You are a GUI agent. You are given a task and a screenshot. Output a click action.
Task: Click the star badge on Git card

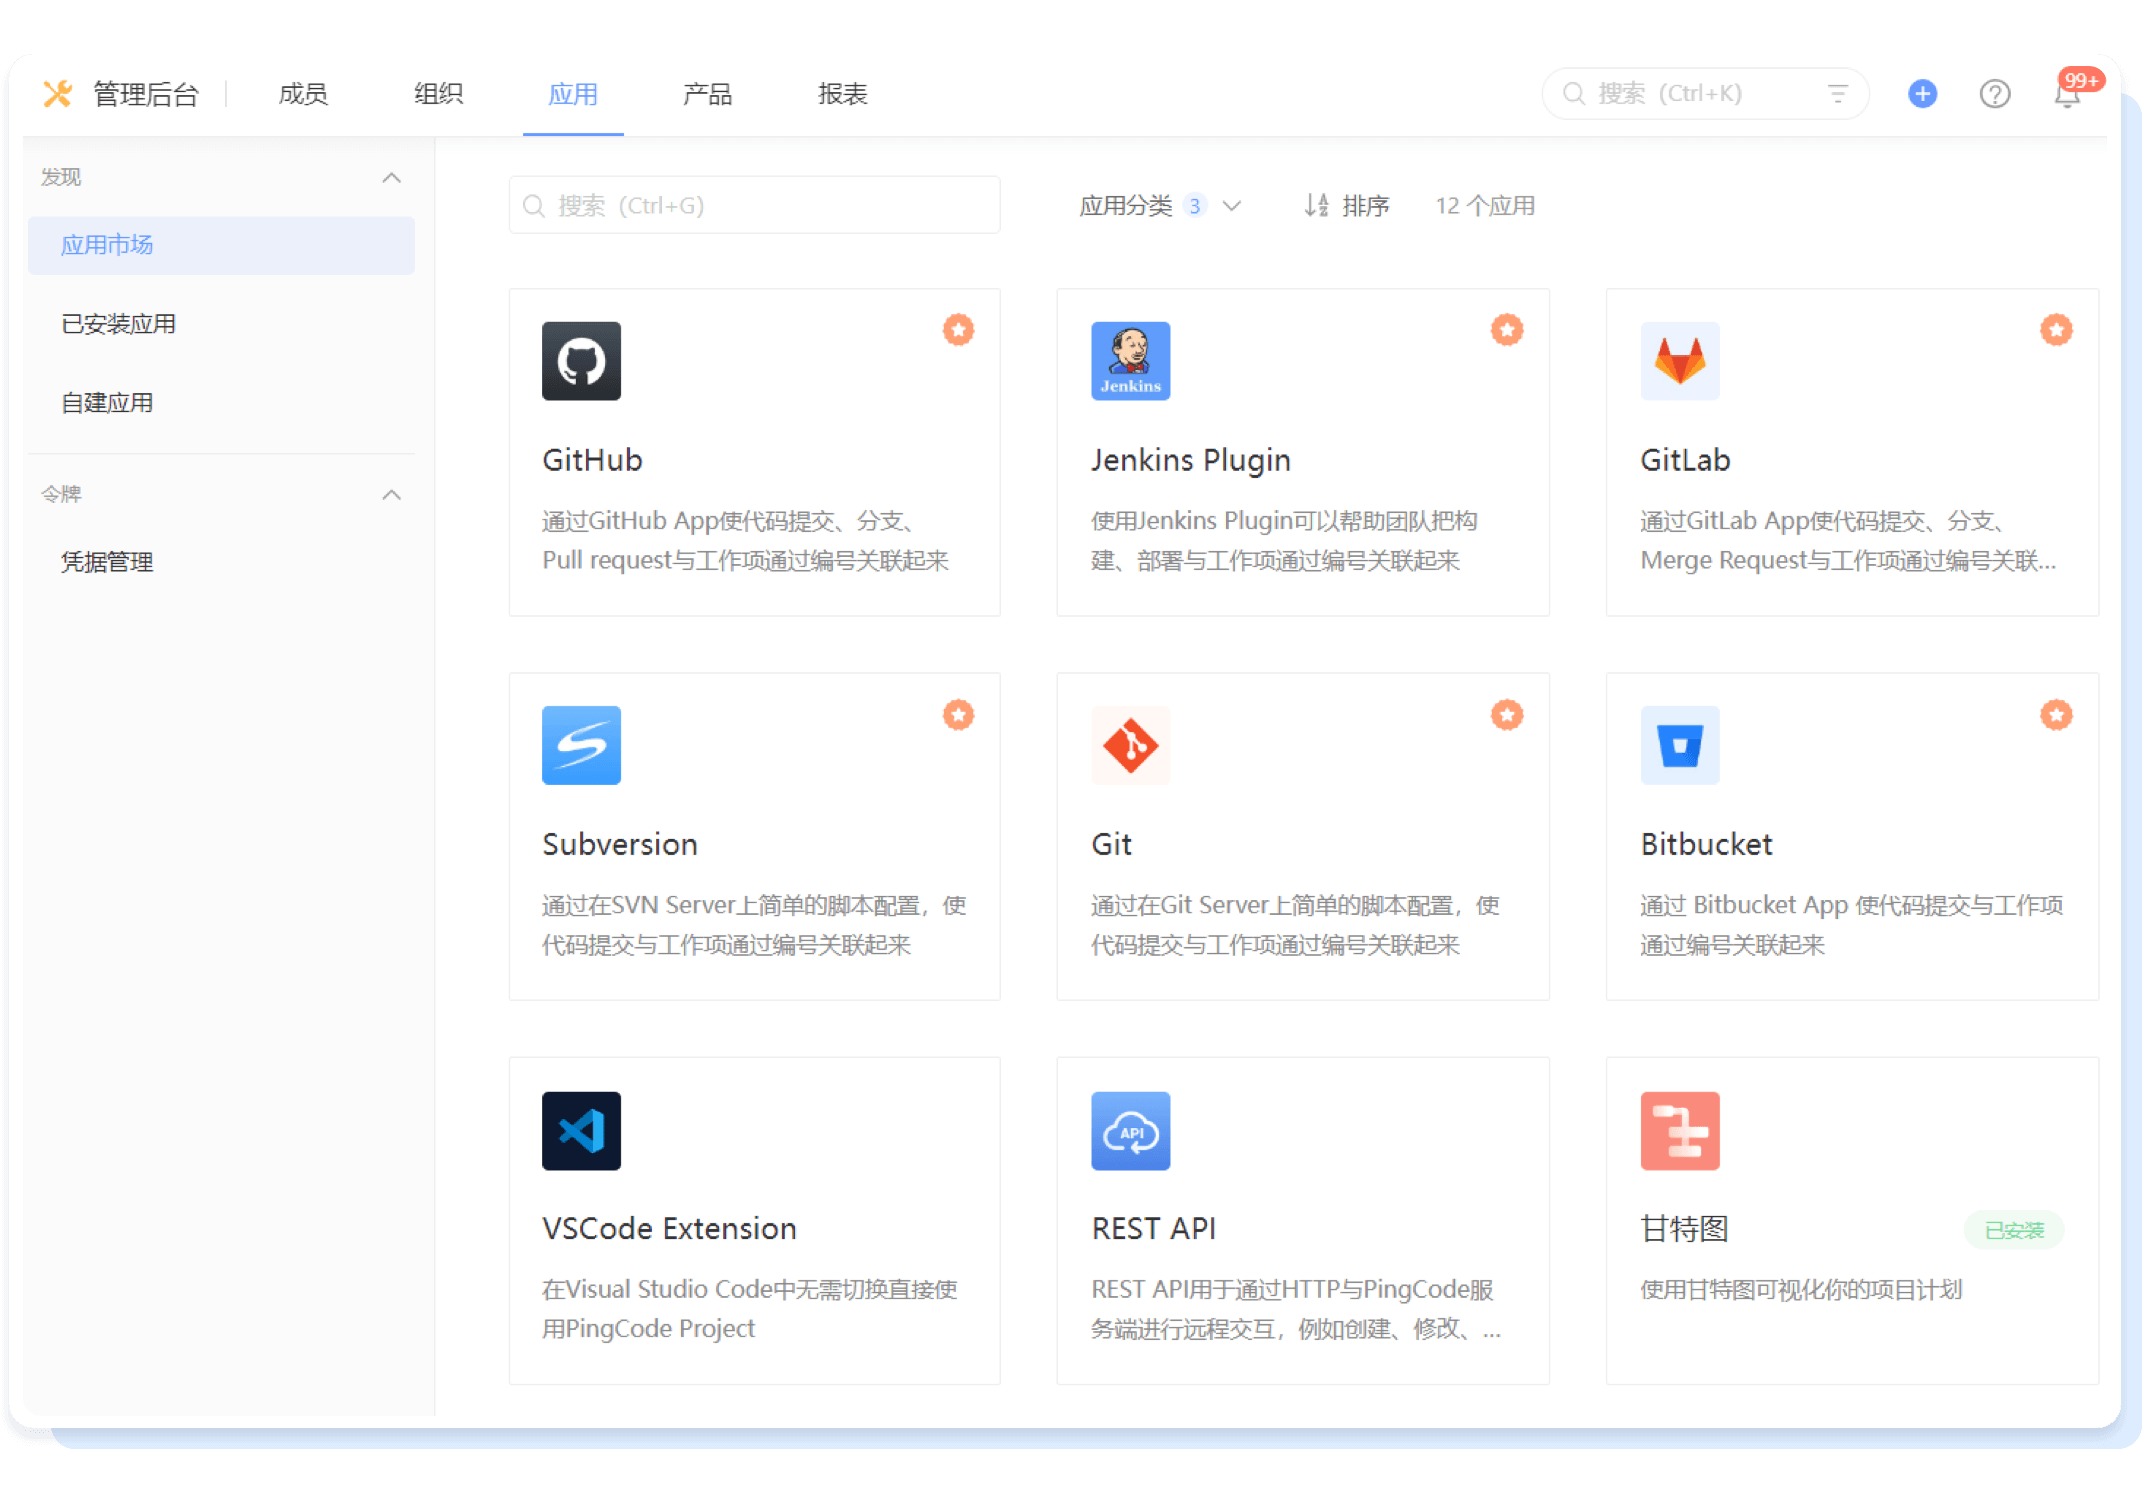pos(1507,715)
